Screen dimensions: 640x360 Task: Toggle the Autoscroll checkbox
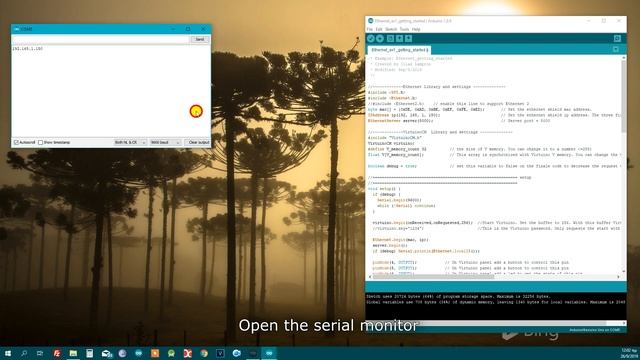pyautogui.click(x=16, y=142)
